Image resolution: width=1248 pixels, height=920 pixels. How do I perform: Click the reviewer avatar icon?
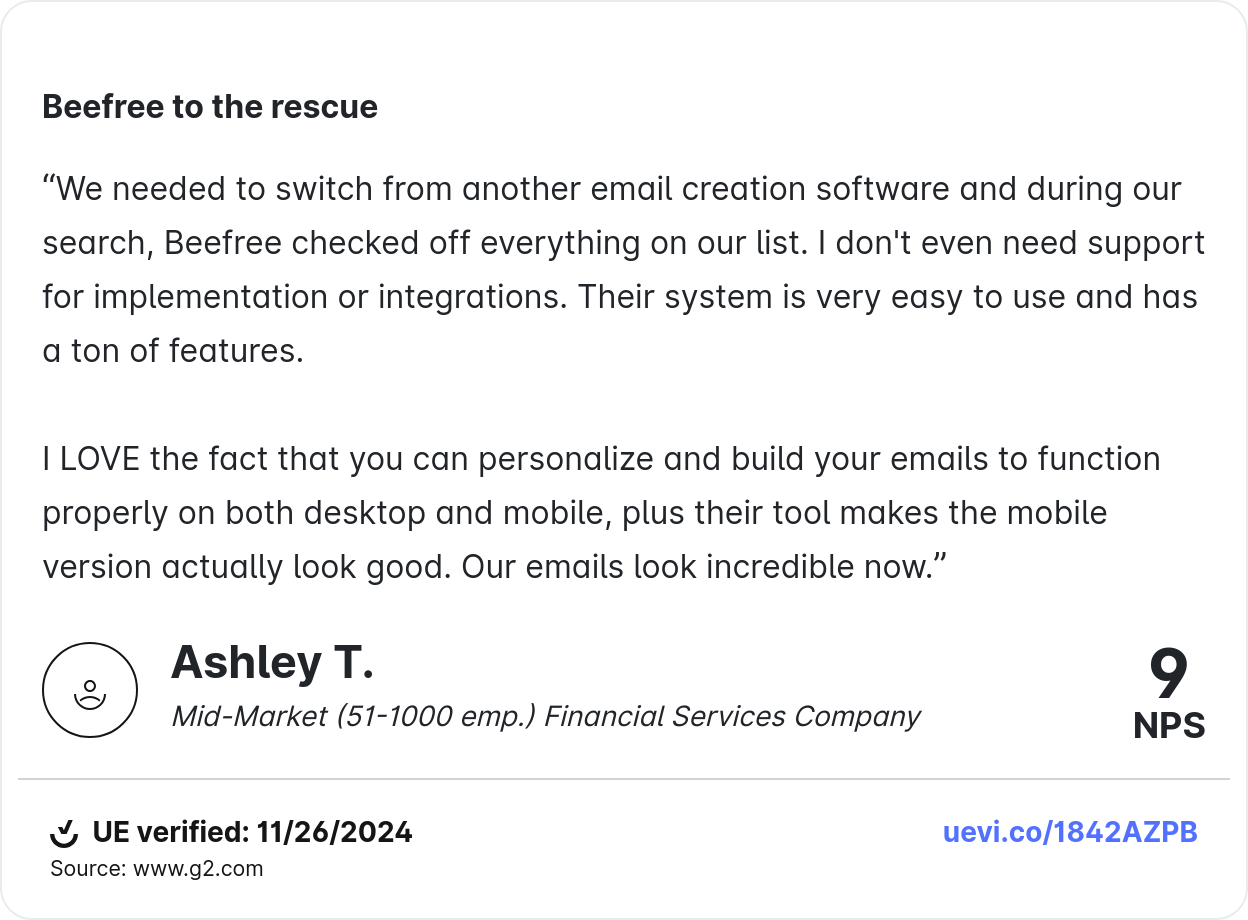coord(90,690)
